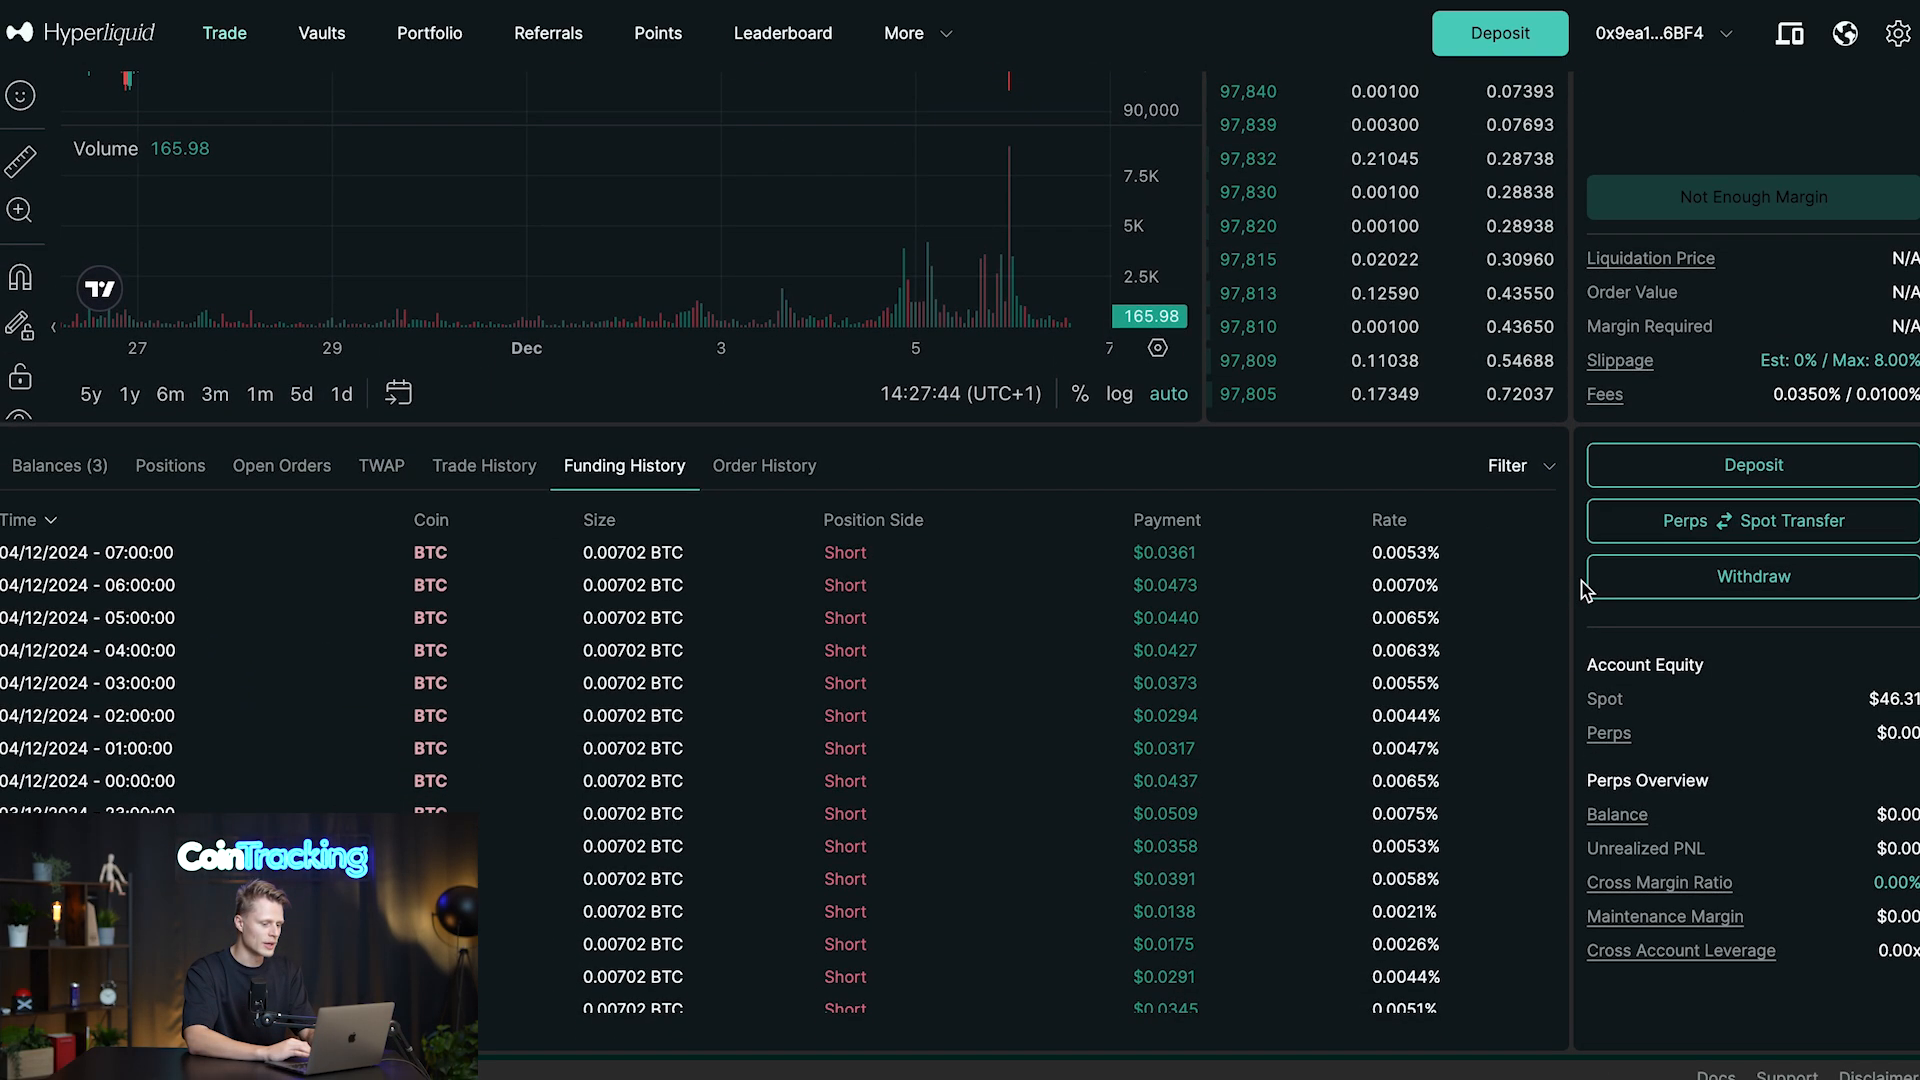Click the Perps Spot Transfer swap icon

click(1723, 521)
